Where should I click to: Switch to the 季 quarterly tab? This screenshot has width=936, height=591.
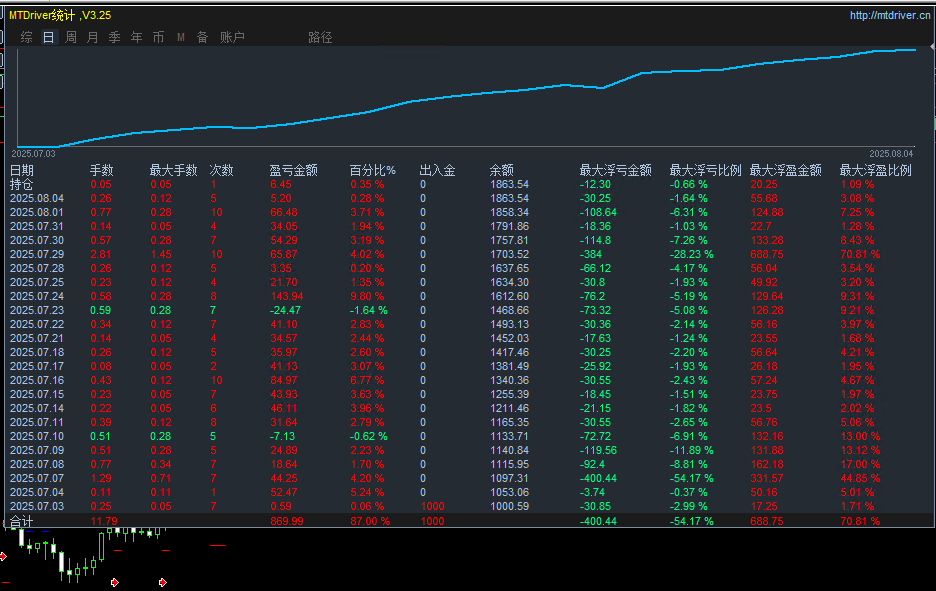point(115,37)
